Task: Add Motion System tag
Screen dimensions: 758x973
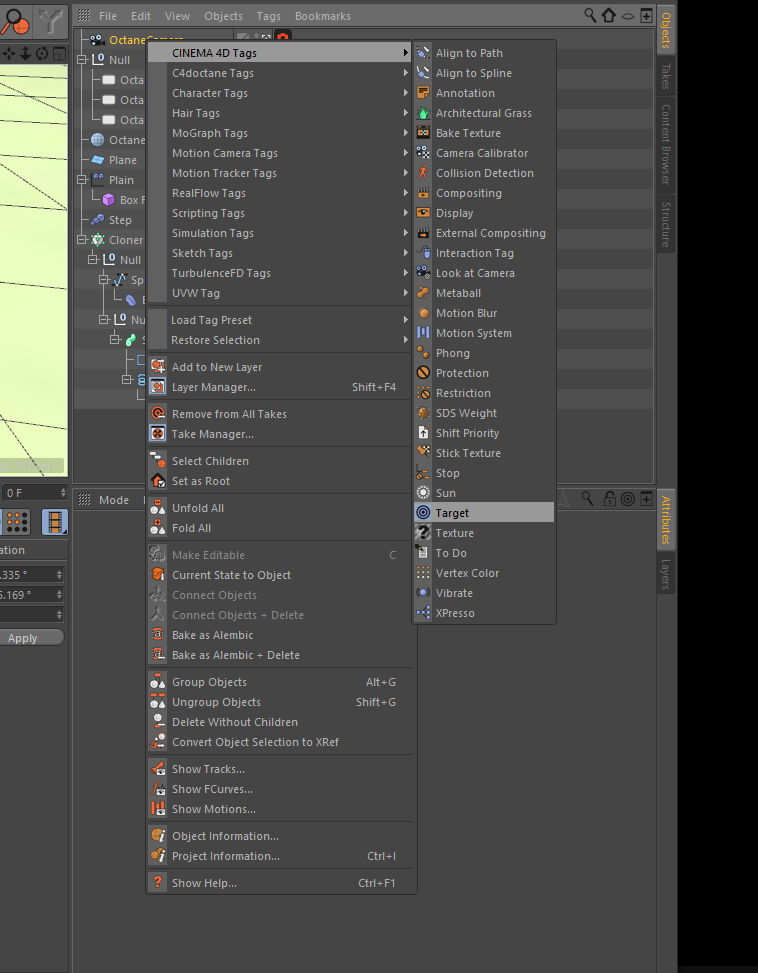Action: [x=484, y=333]
